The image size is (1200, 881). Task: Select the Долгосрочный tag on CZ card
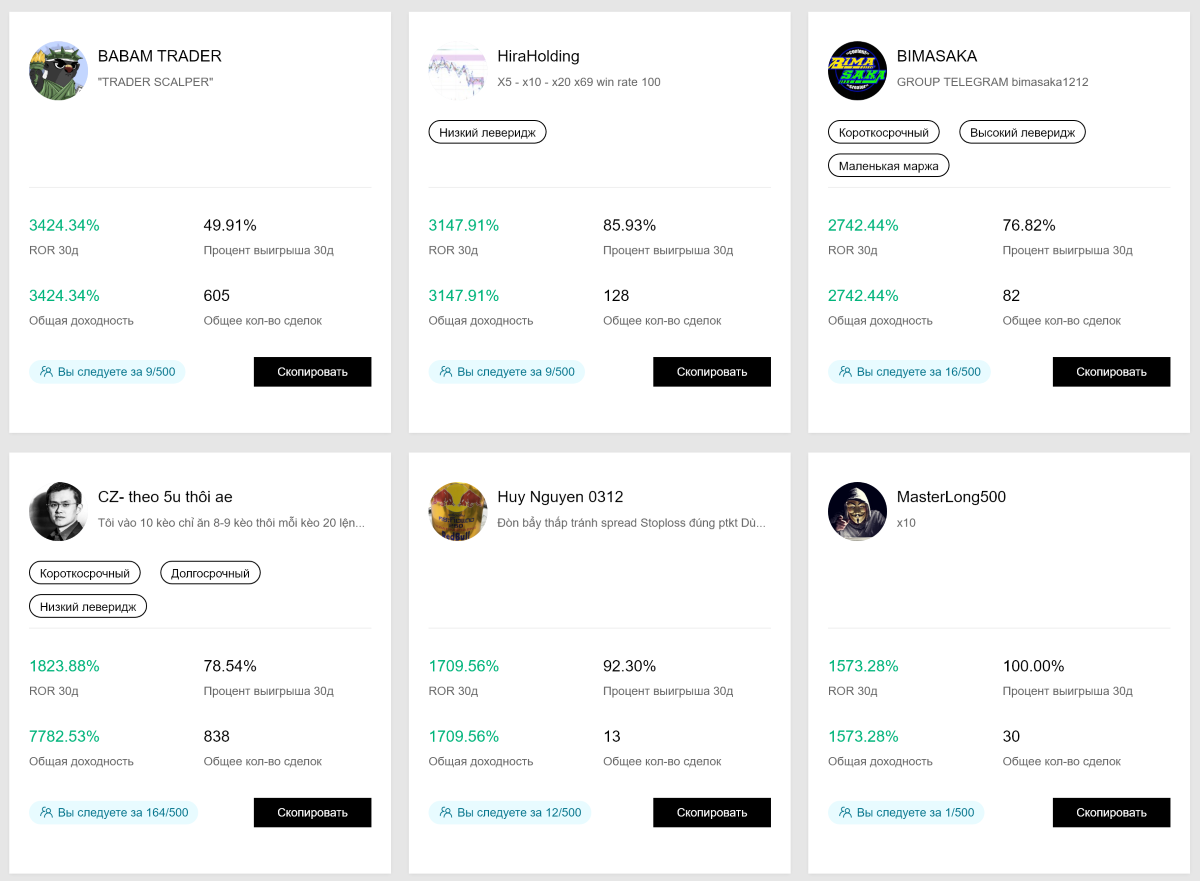coord(211,573)
